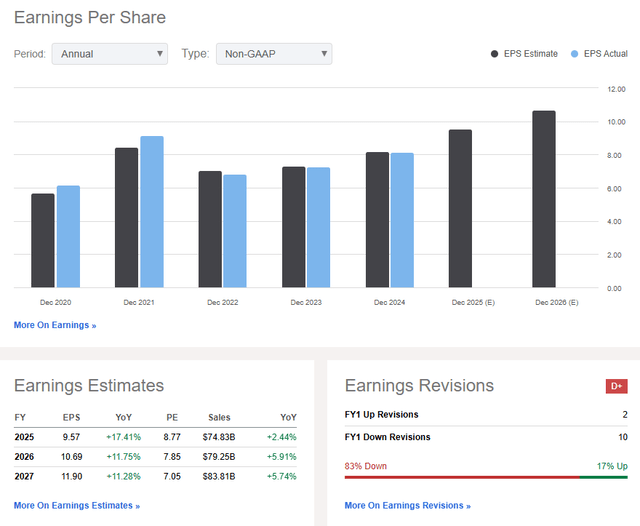Open the Period dropdown set to Annual
The image size is (640, 526).
109,54
